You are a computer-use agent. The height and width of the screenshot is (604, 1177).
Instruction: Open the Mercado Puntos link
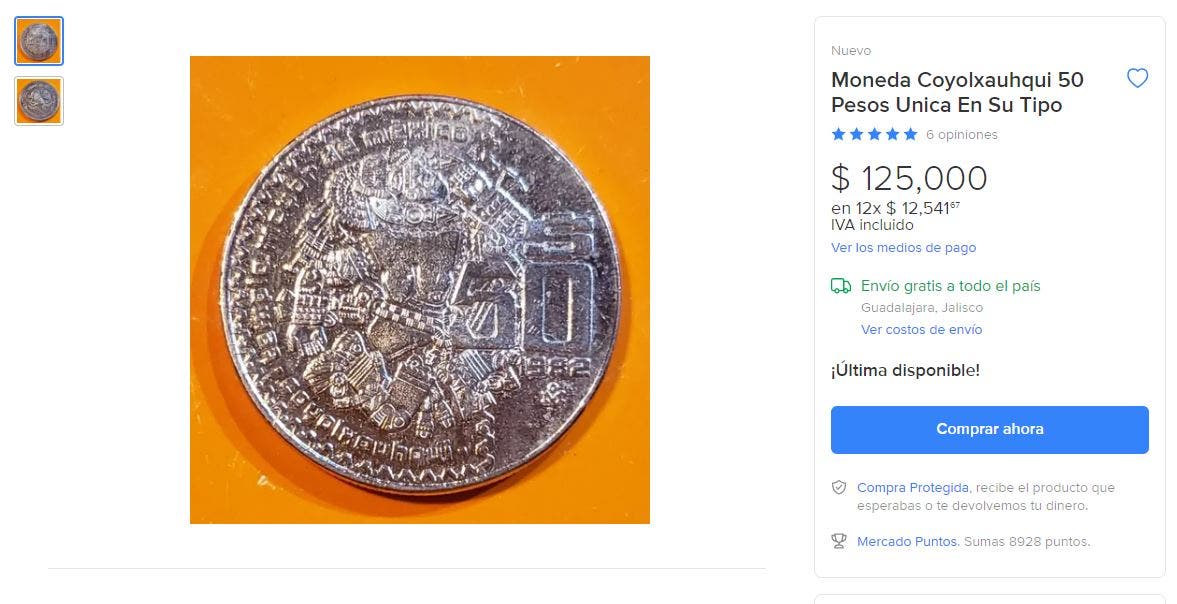pos(907,542)
